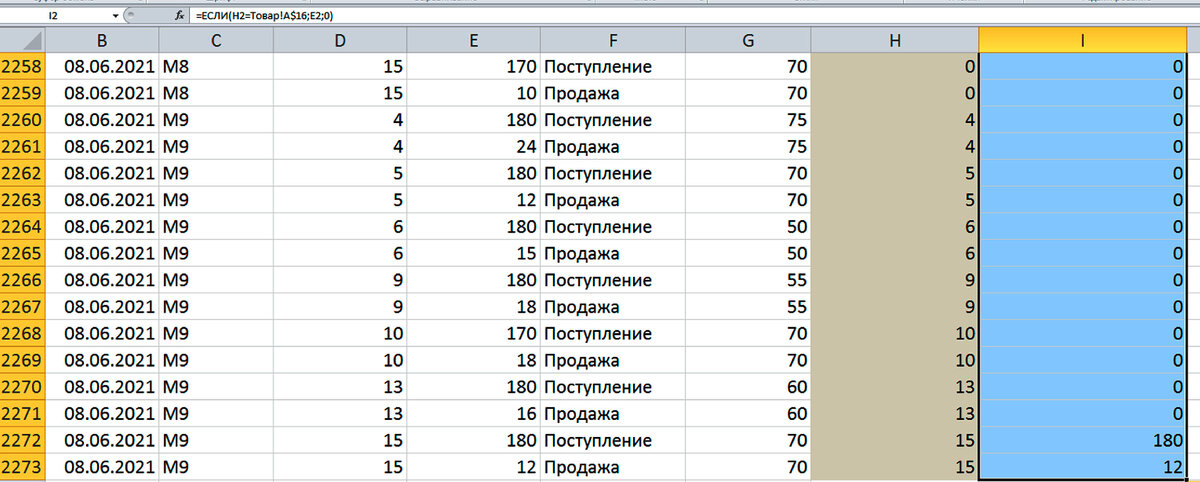This screenshot has height=482, width=1200.
Task: Select column B header
Action: point(102,40)
